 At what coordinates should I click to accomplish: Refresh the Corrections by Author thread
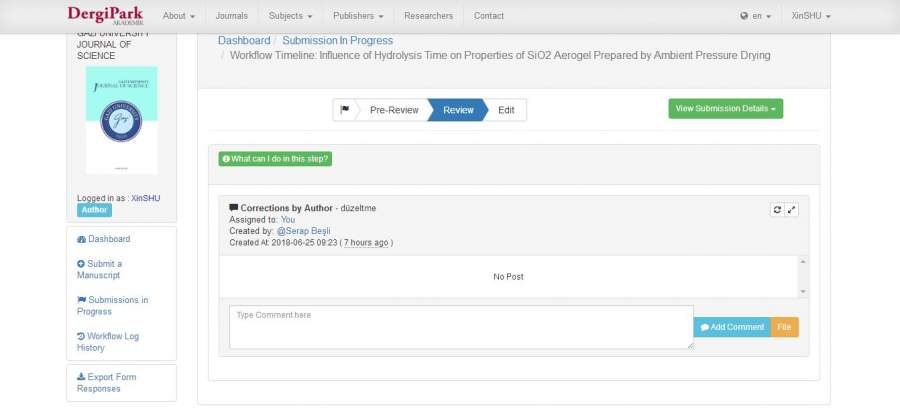(x=777, y=210)
